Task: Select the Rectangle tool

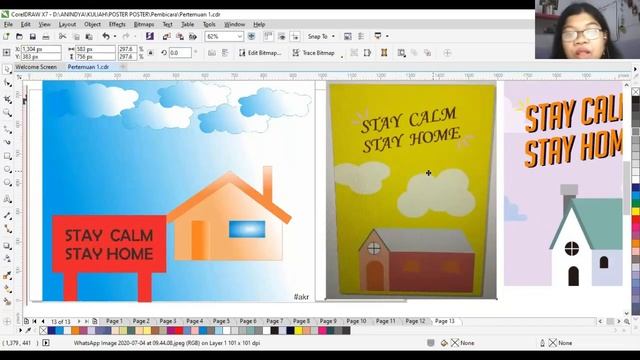Action: tap(7, 156)
